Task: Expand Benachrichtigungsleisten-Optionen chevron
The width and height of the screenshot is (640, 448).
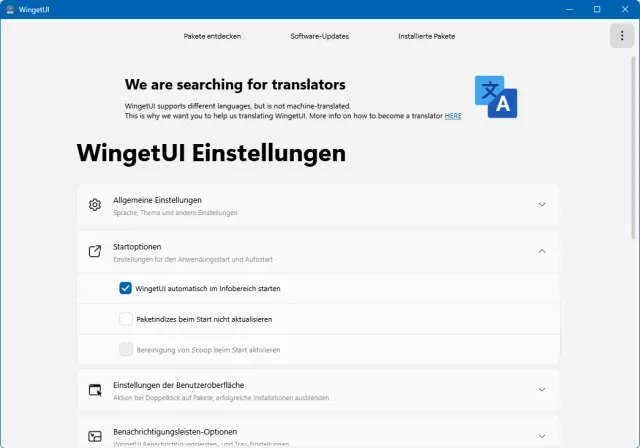Action: [x=542, y=436]
